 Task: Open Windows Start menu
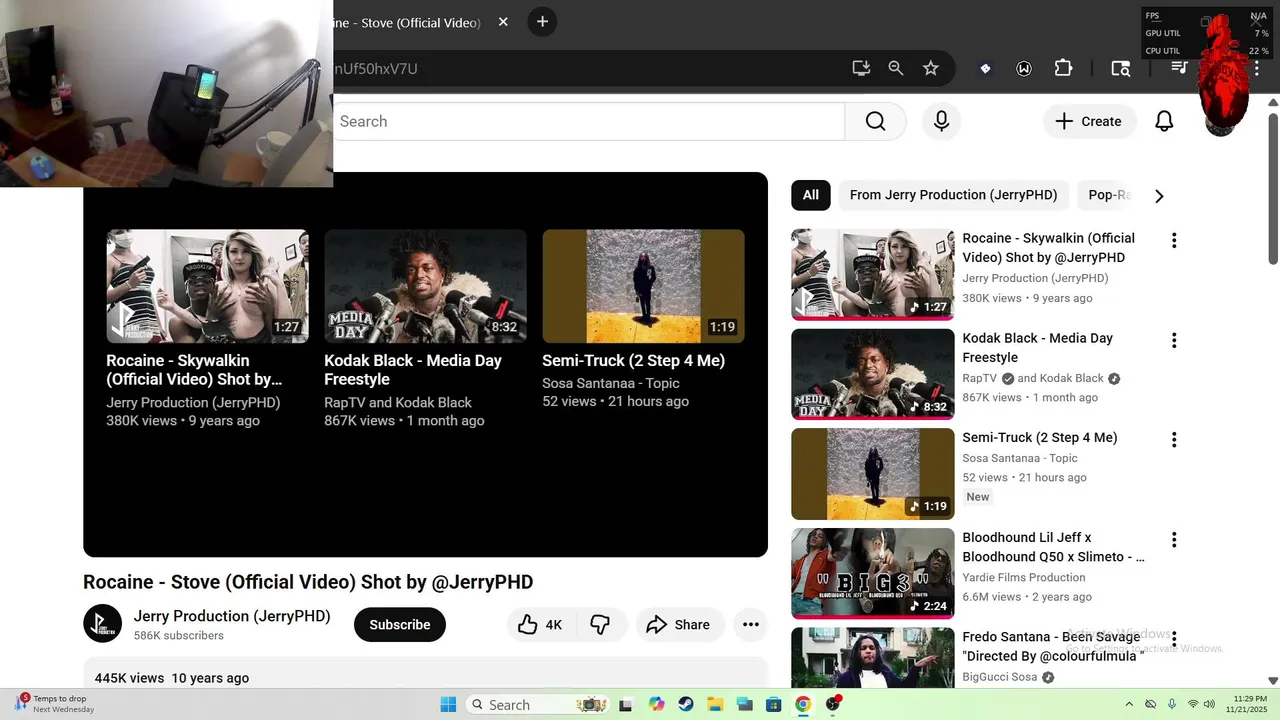(448, 704)
